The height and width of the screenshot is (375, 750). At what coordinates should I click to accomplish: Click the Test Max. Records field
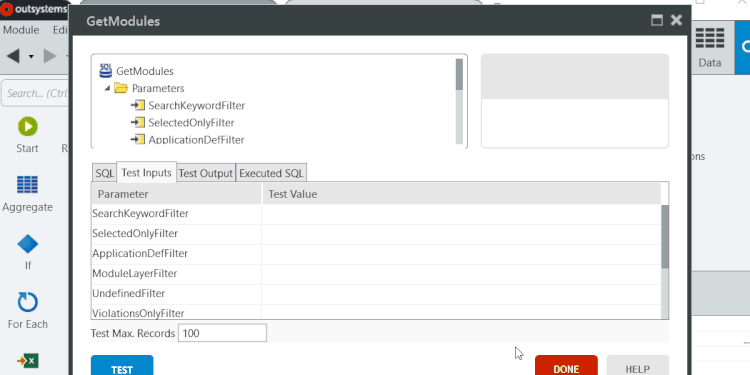click(x=222, y=333)
